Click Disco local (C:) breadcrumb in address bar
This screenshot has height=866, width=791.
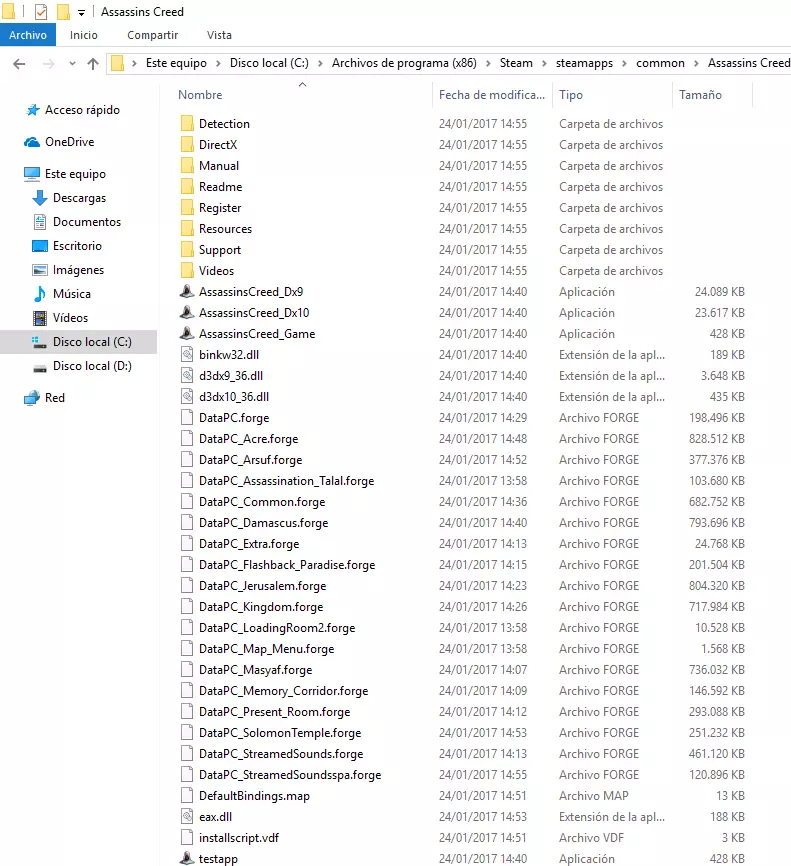269,63
